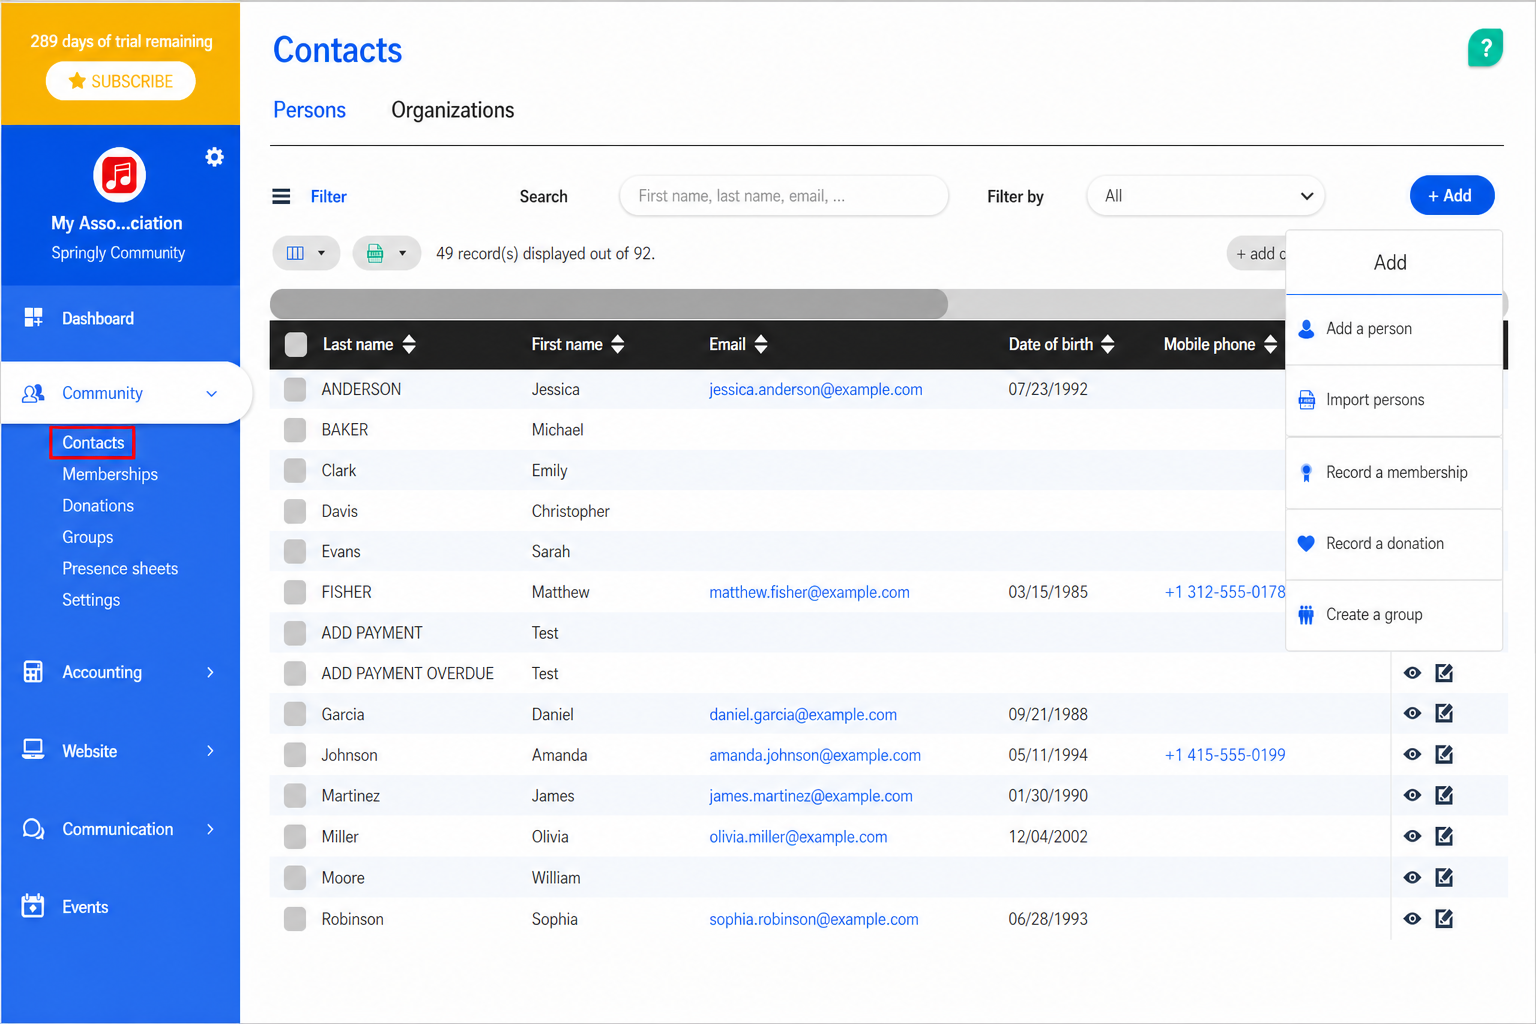This screenshot has width=1536, height=1024.
Task: Open the export spreadsheet dropdown button
Action: tap(387, 253)
